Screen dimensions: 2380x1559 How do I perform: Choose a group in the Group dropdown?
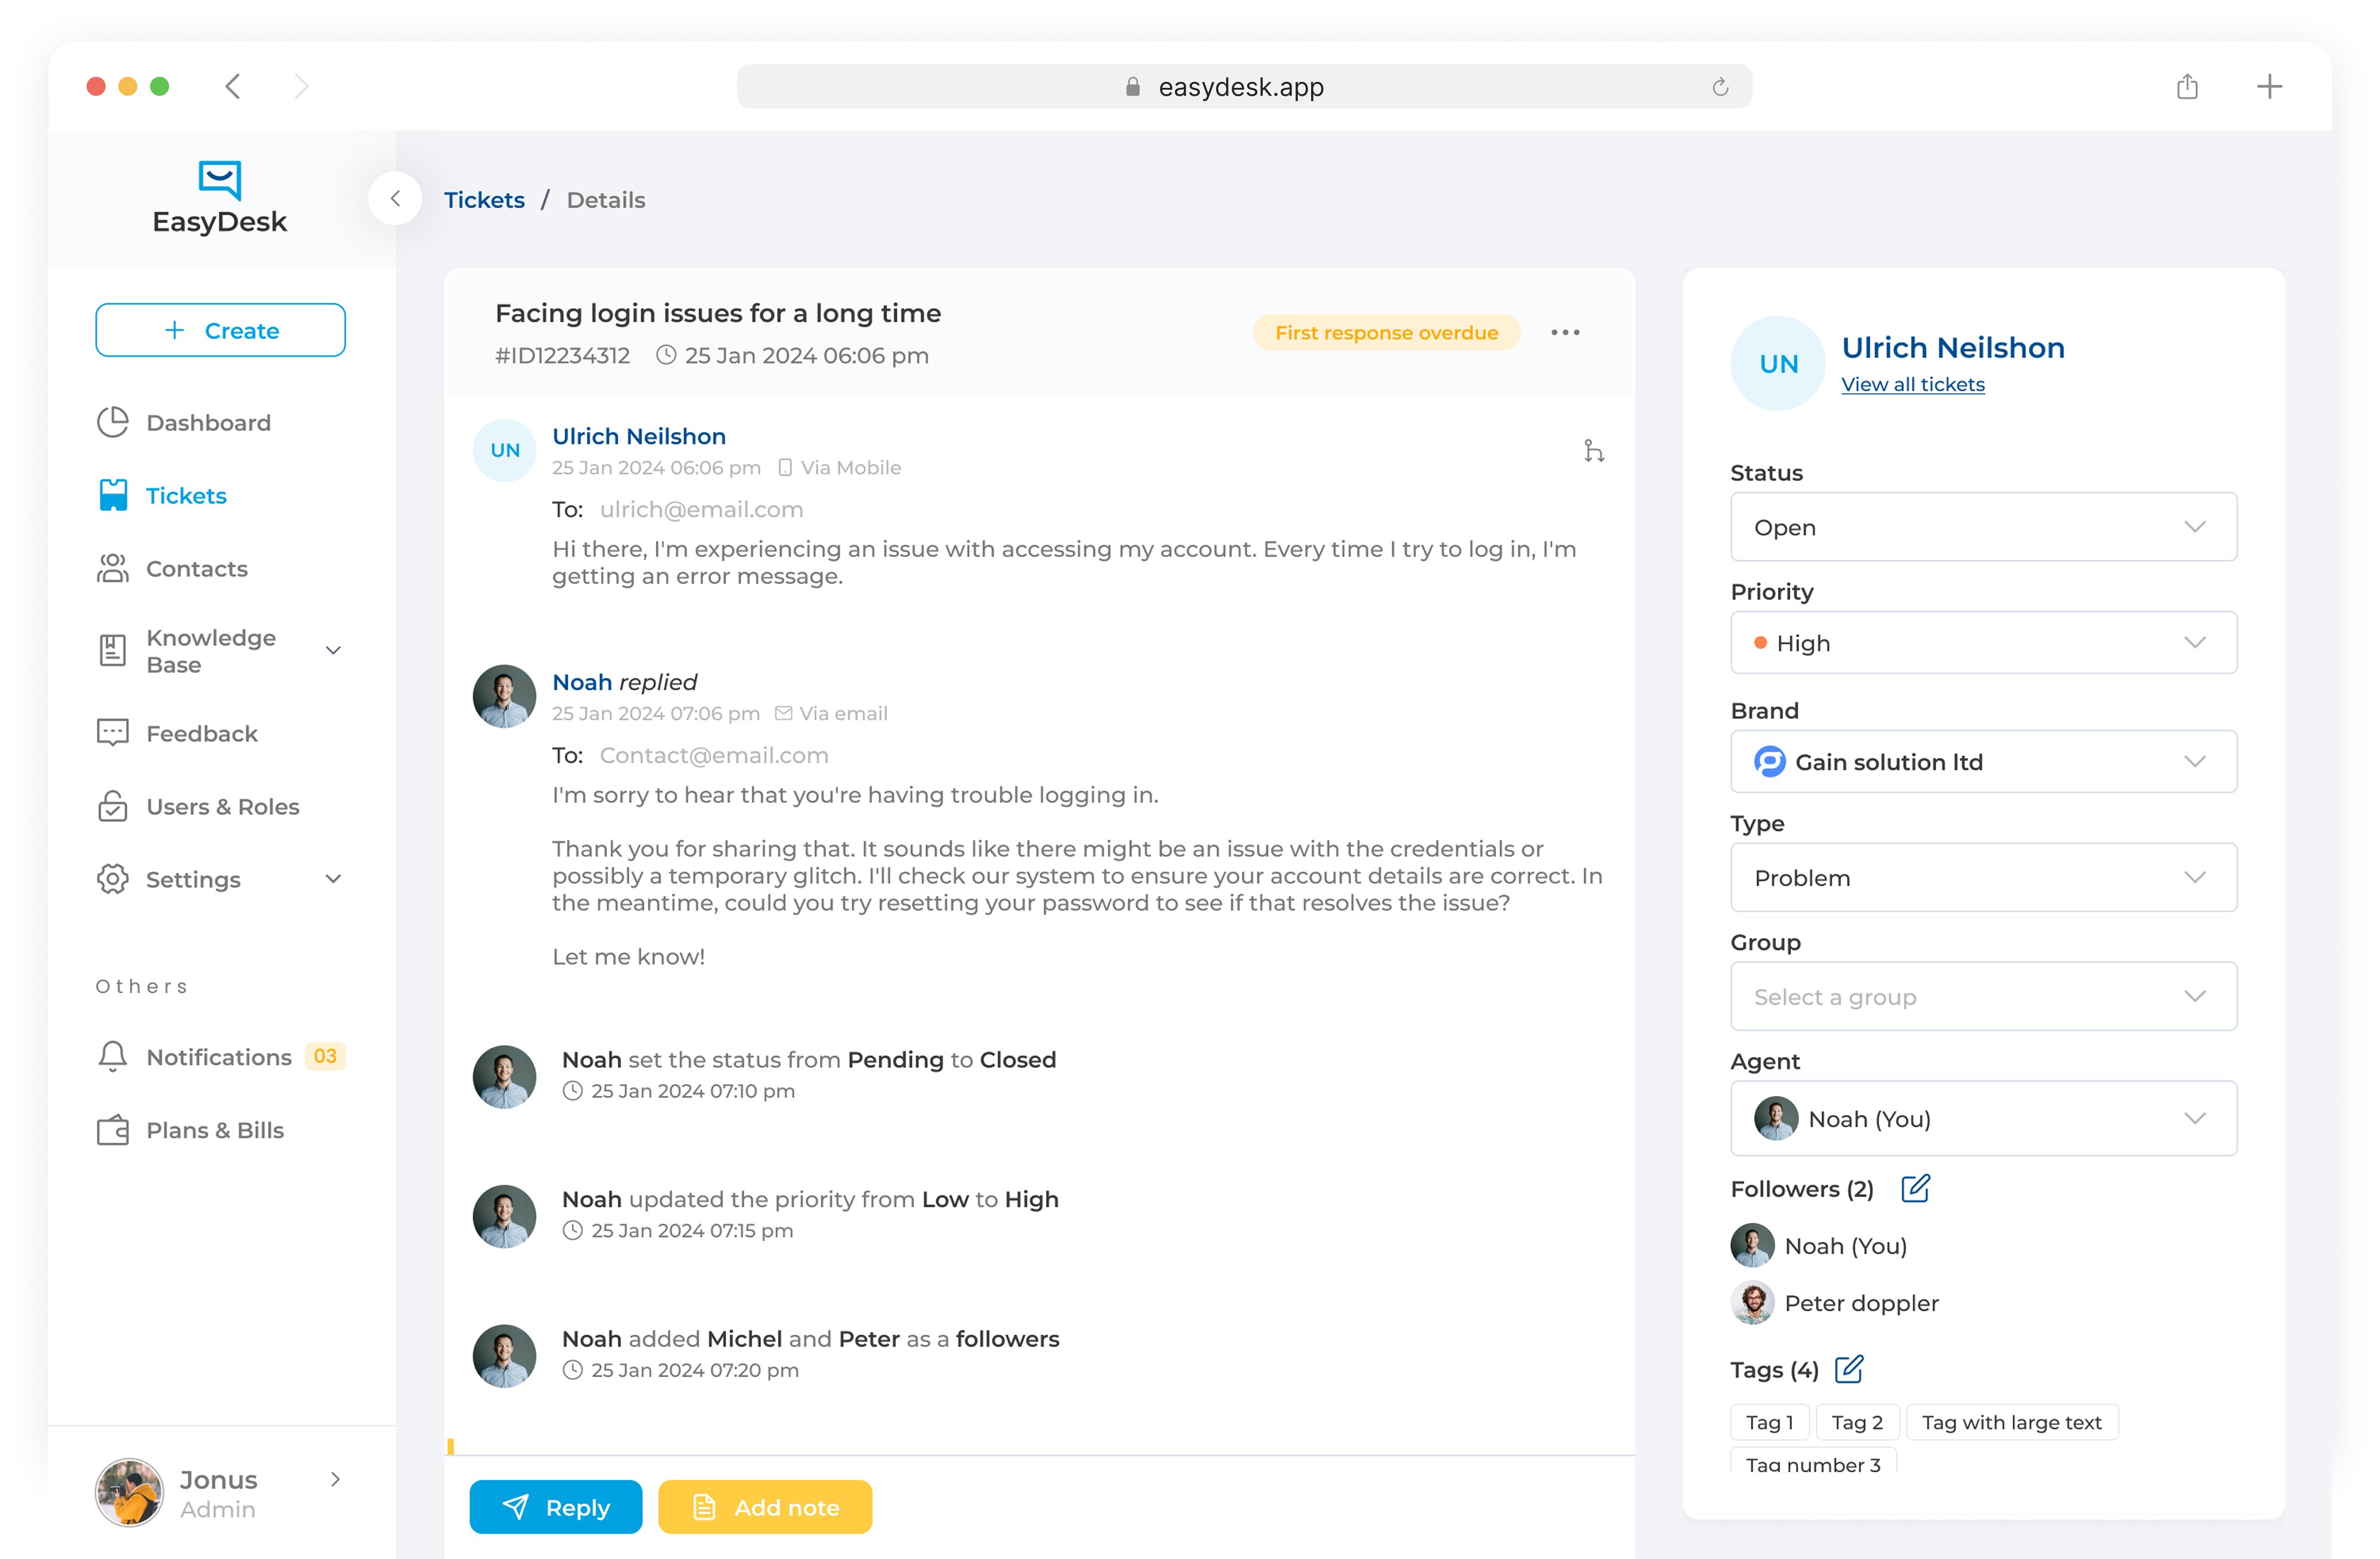pyautogui.click(x=1983, y=997)
